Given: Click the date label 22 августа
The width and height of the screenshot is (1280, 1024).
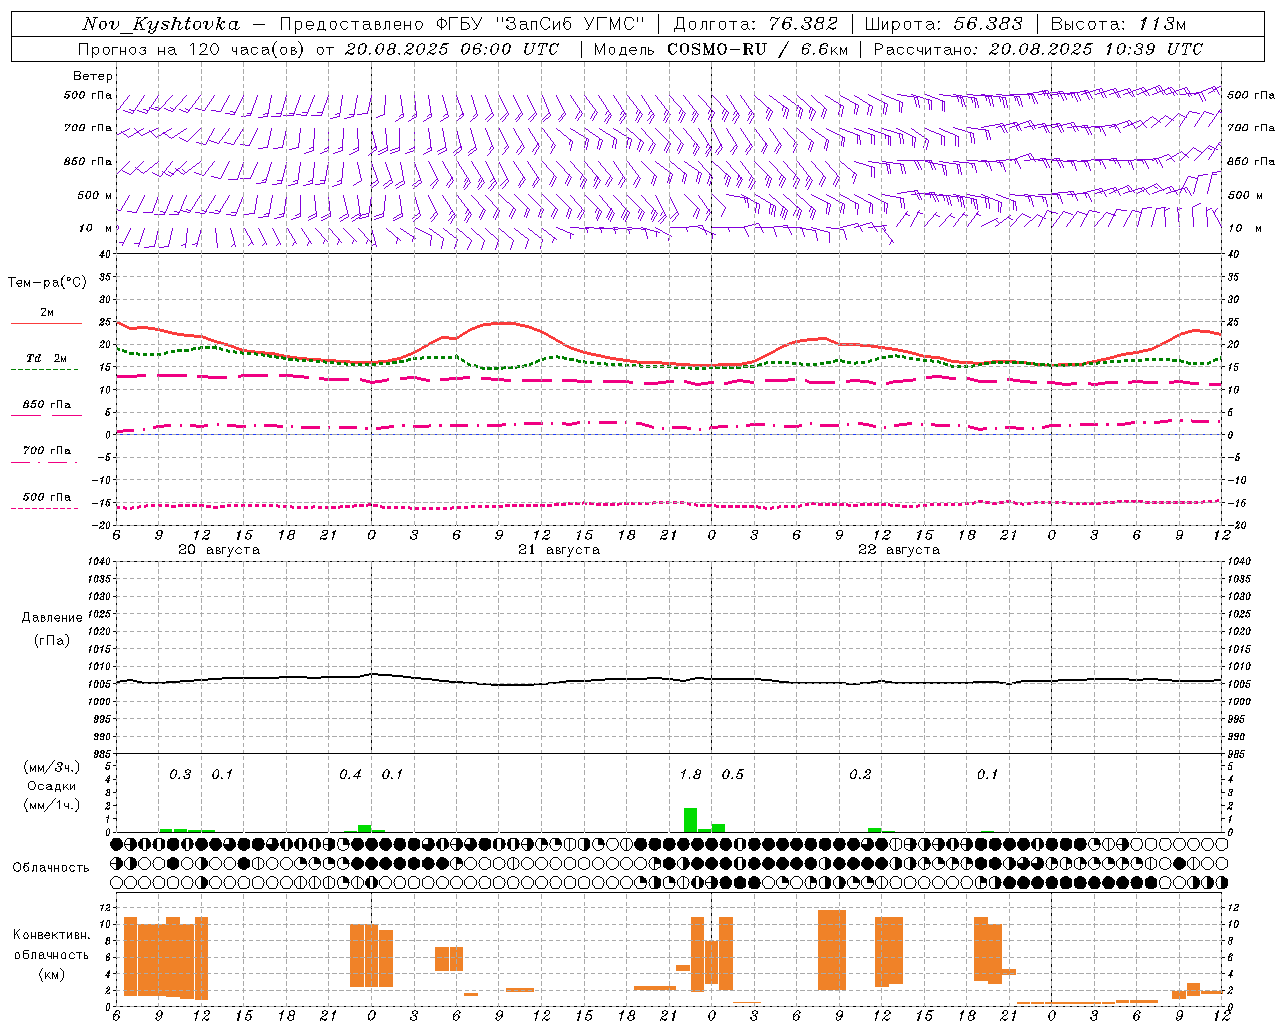Looking at the screenshot, I should (x=899, y=550).
